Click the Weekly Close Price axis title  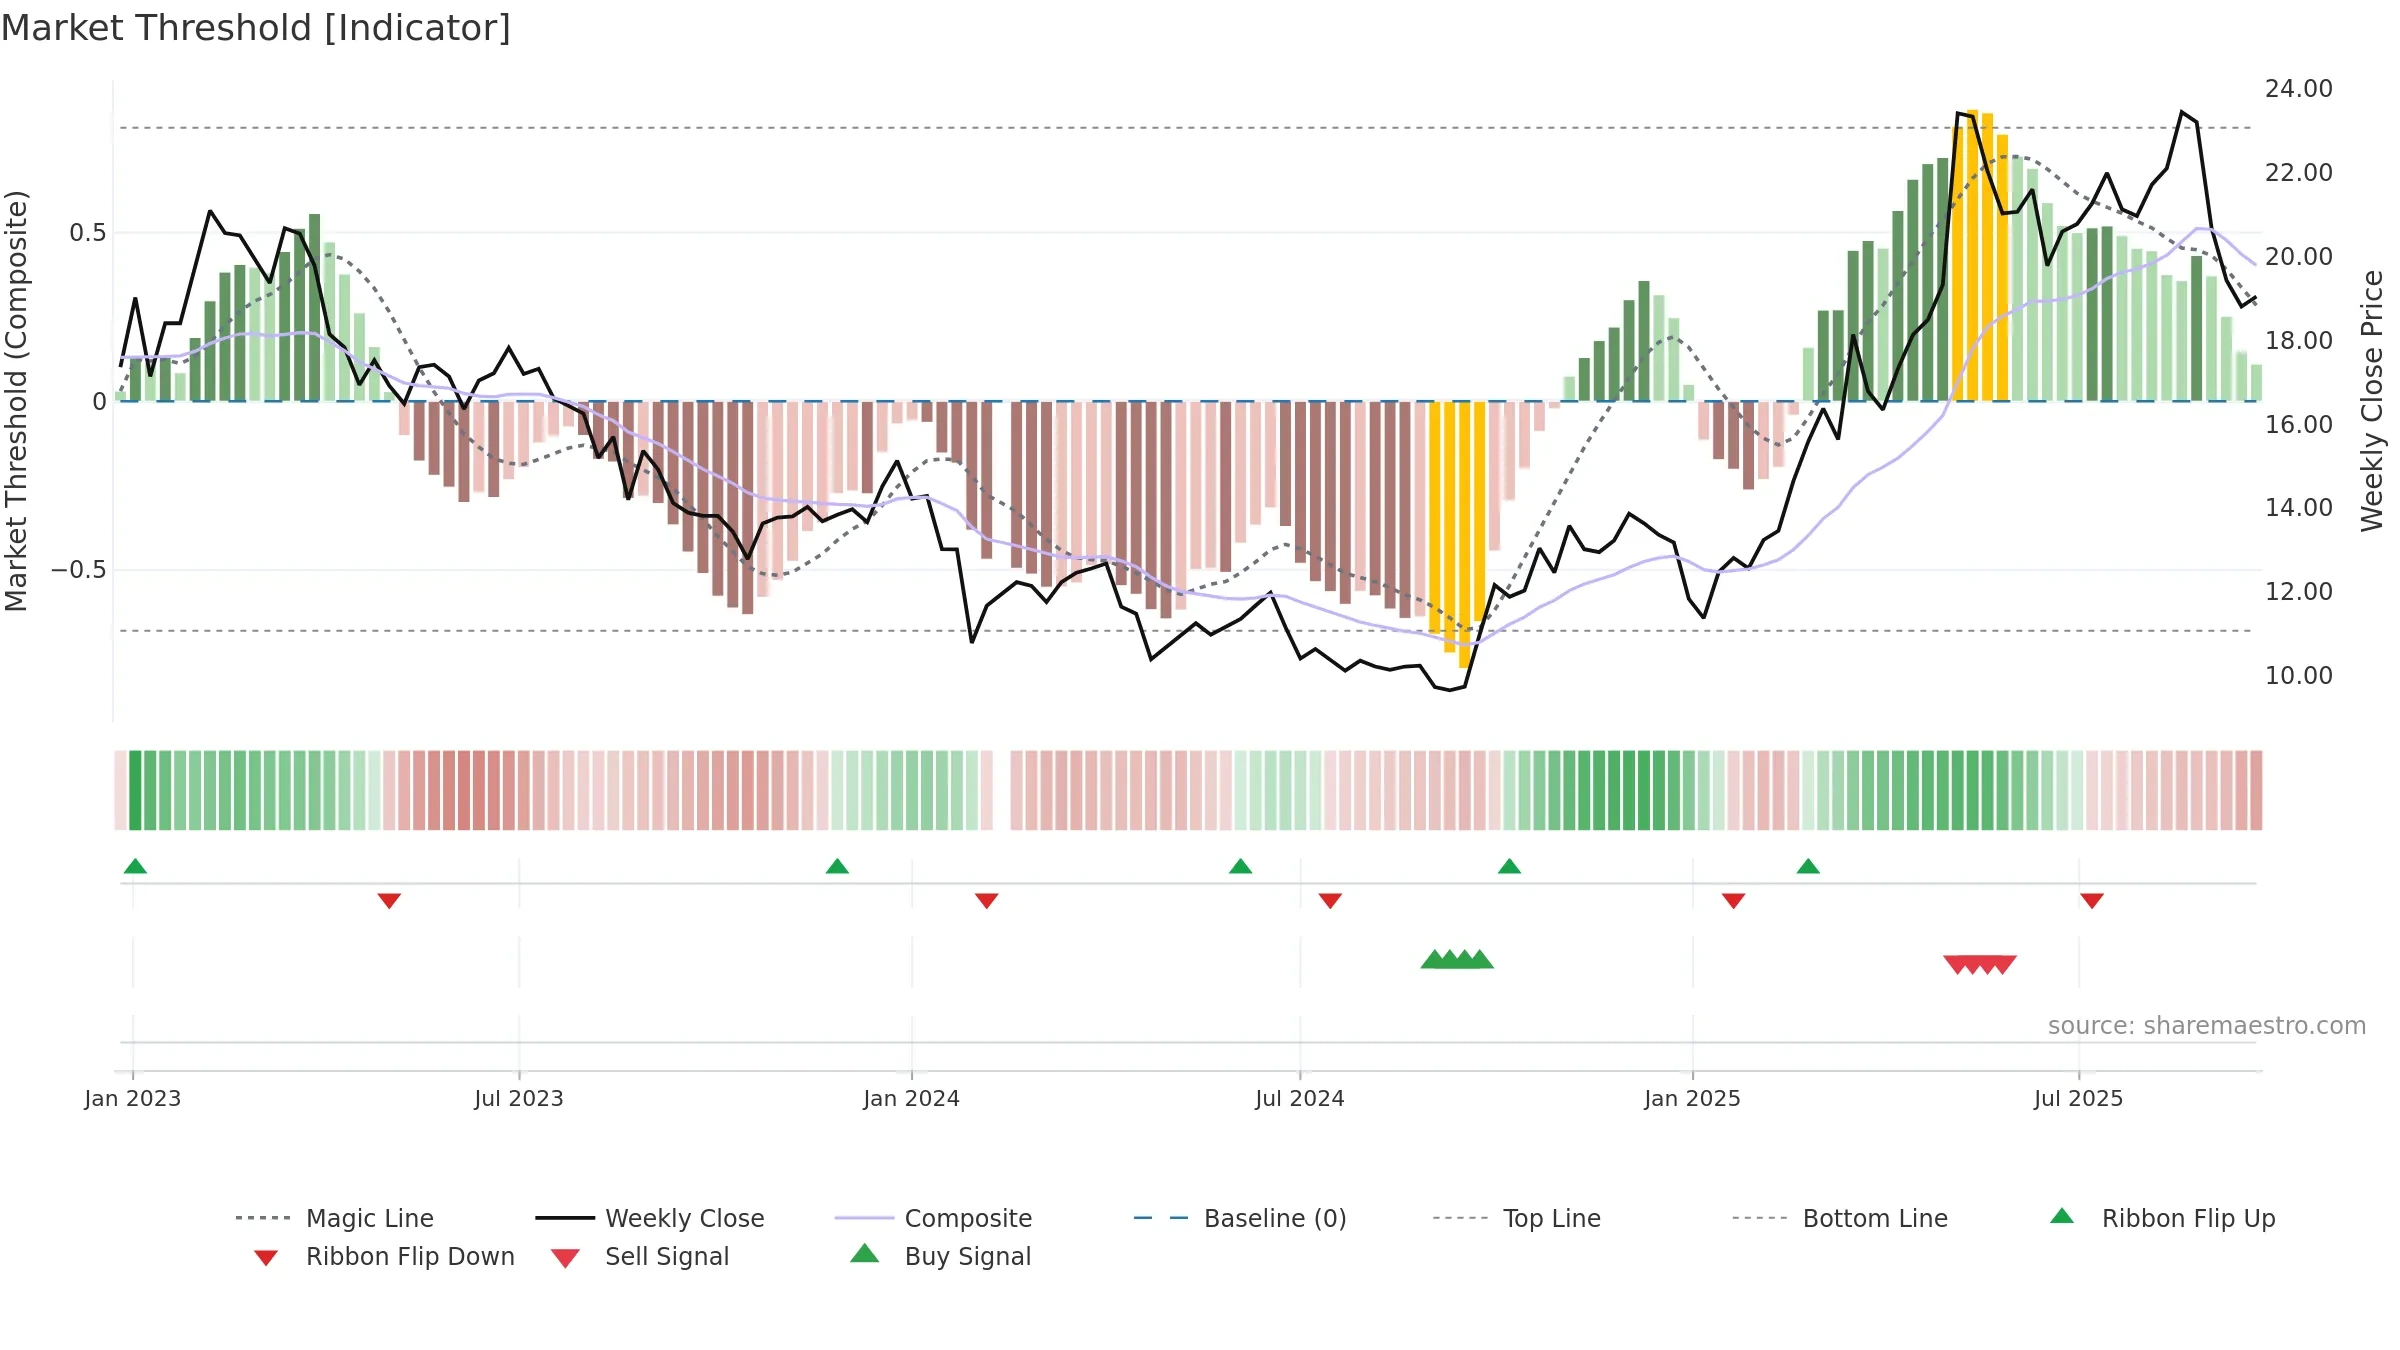click(2372, 400)
